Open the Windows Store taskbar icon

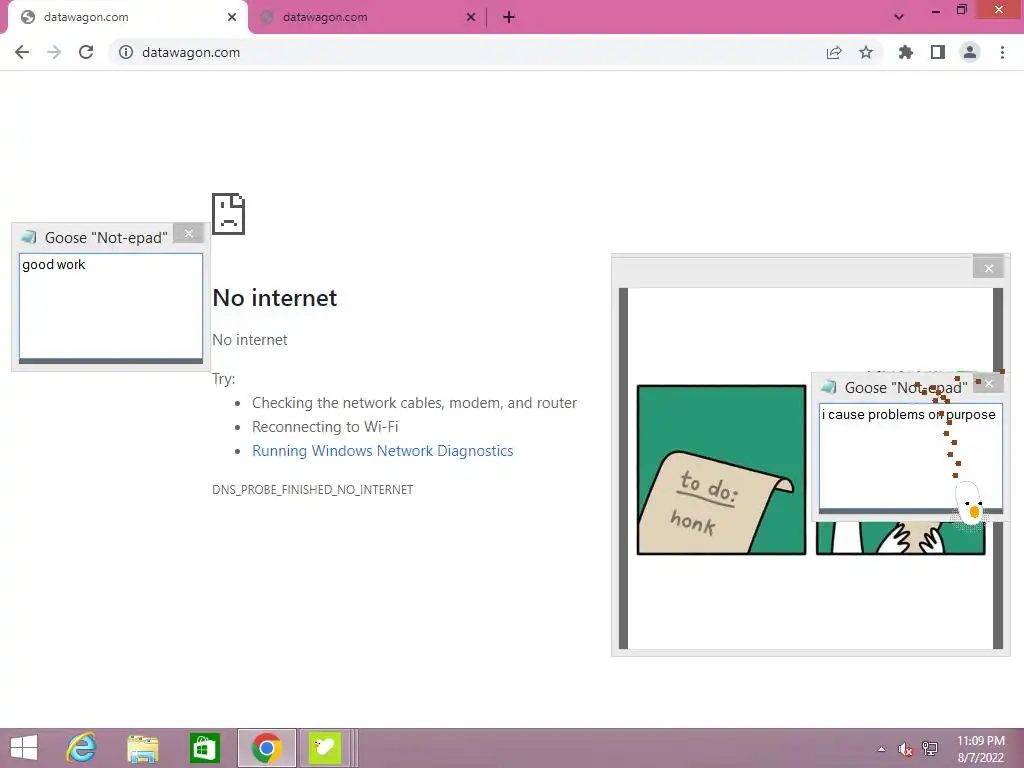coord(204,748)
